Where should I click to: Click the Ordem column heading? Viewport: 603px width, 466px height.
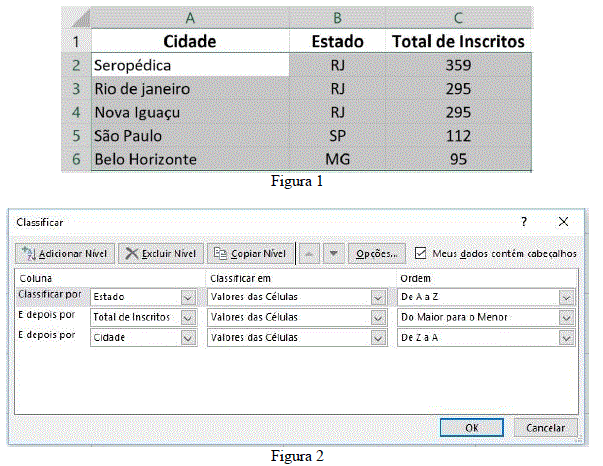point(415,278)
